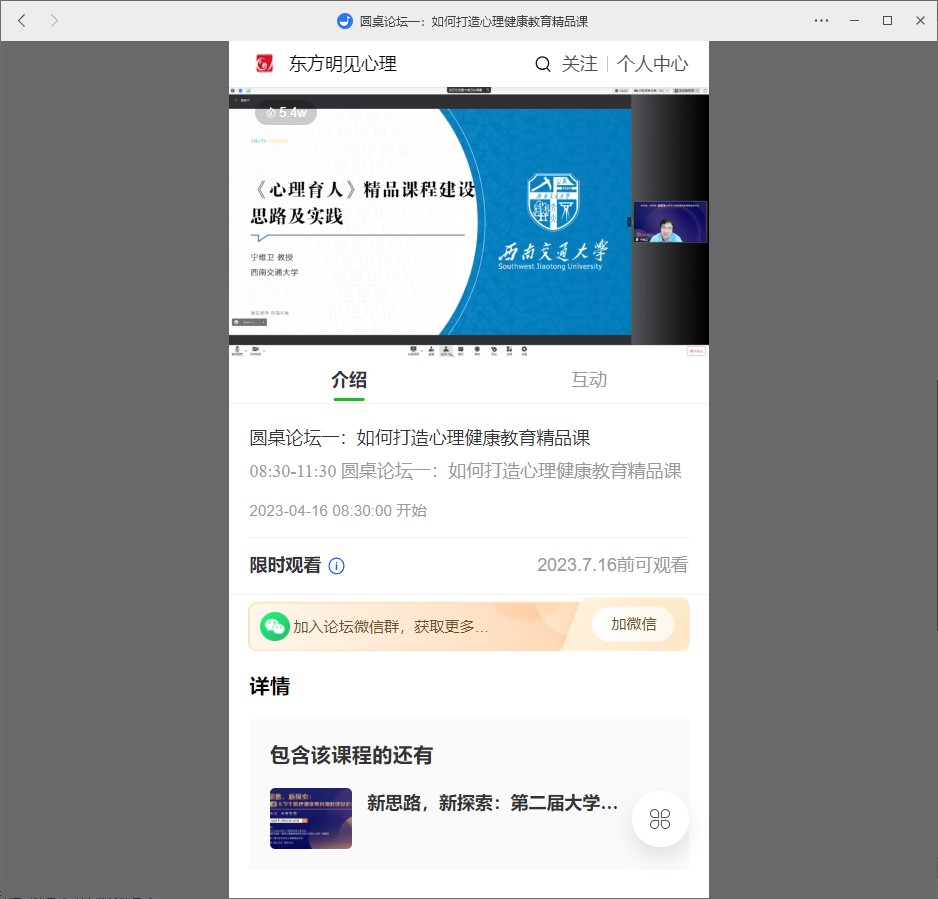Screen dimensions: 938x899
Task: Click the search magnifier icon
Action: point(543,64)
